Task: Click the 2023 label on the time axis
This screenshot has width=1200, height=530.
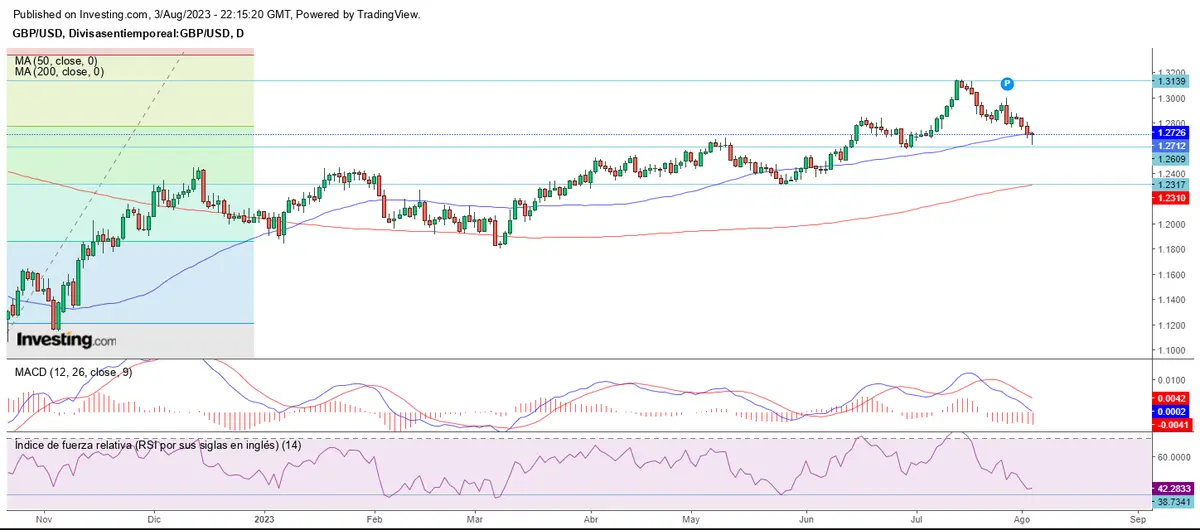Action: pos(263,520)
